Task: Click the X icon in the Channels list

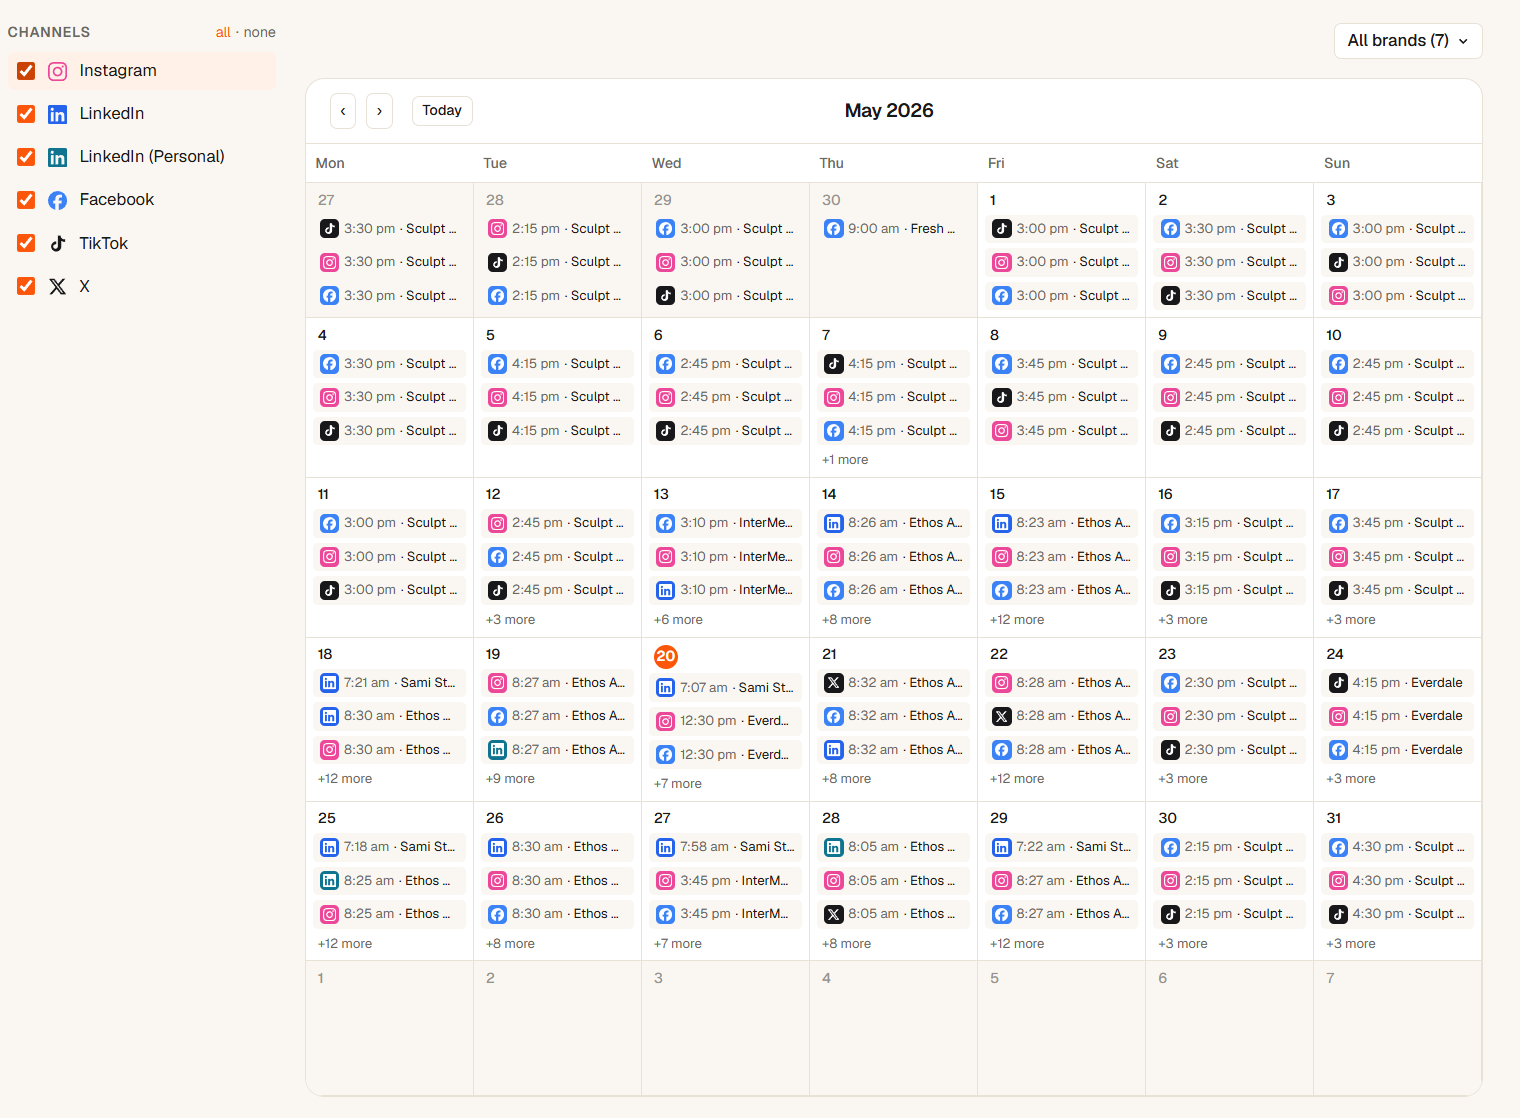Action: point(58,286)
